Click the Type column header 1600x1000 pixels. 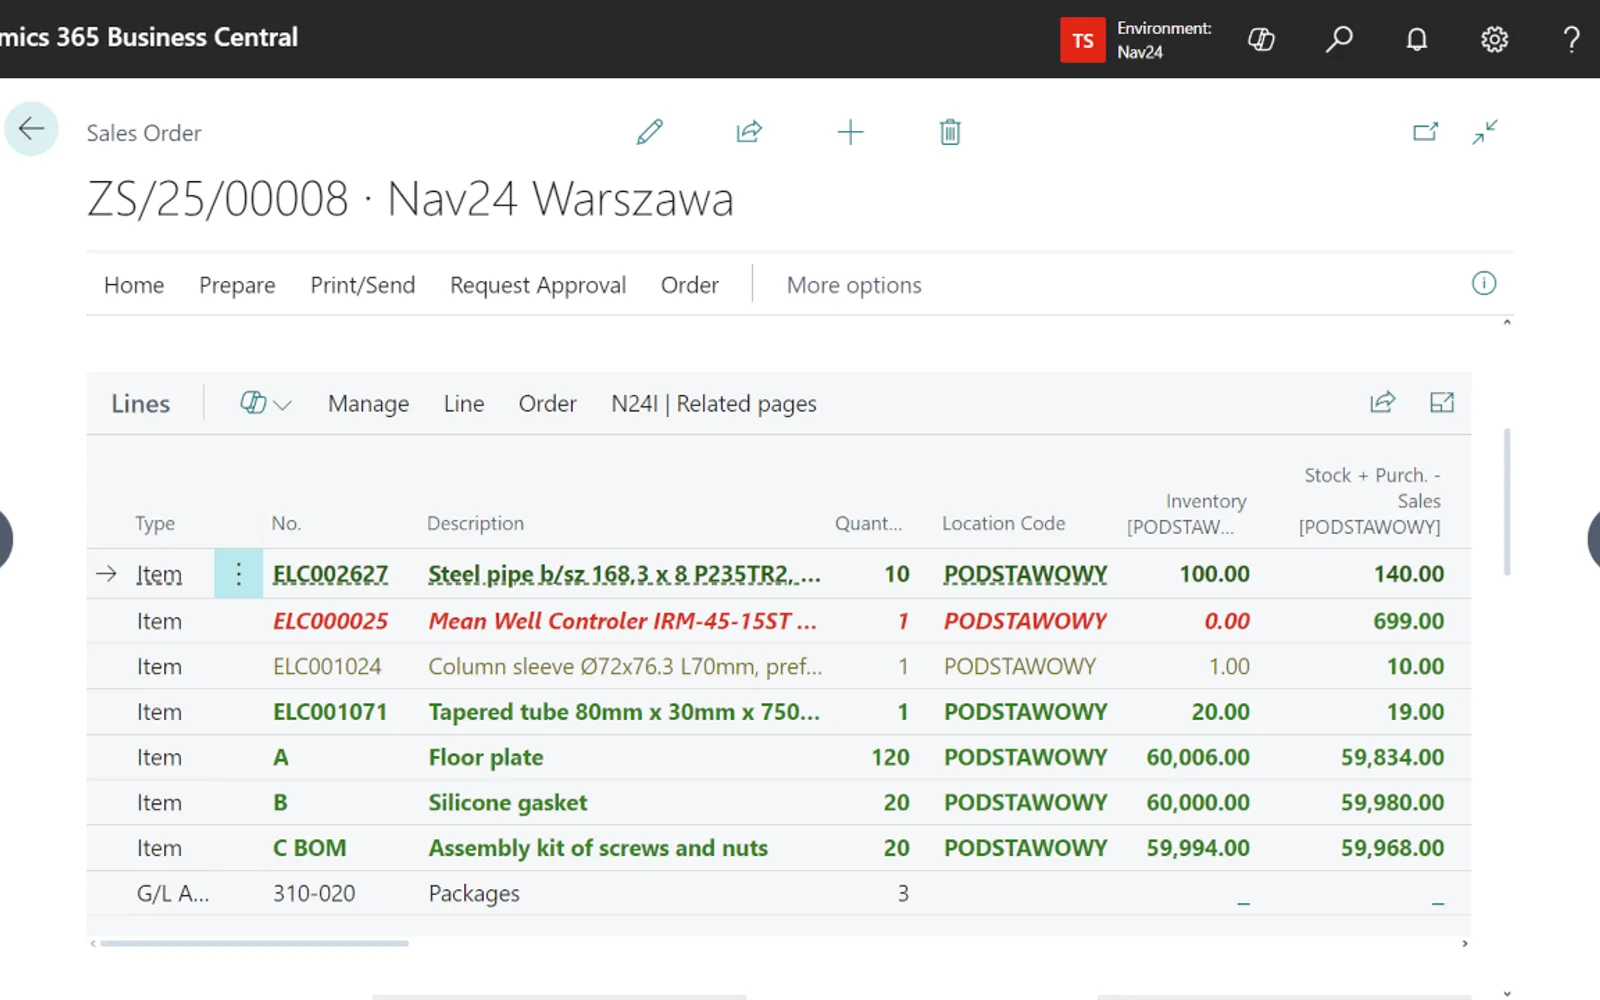click(x=155, y=523)
